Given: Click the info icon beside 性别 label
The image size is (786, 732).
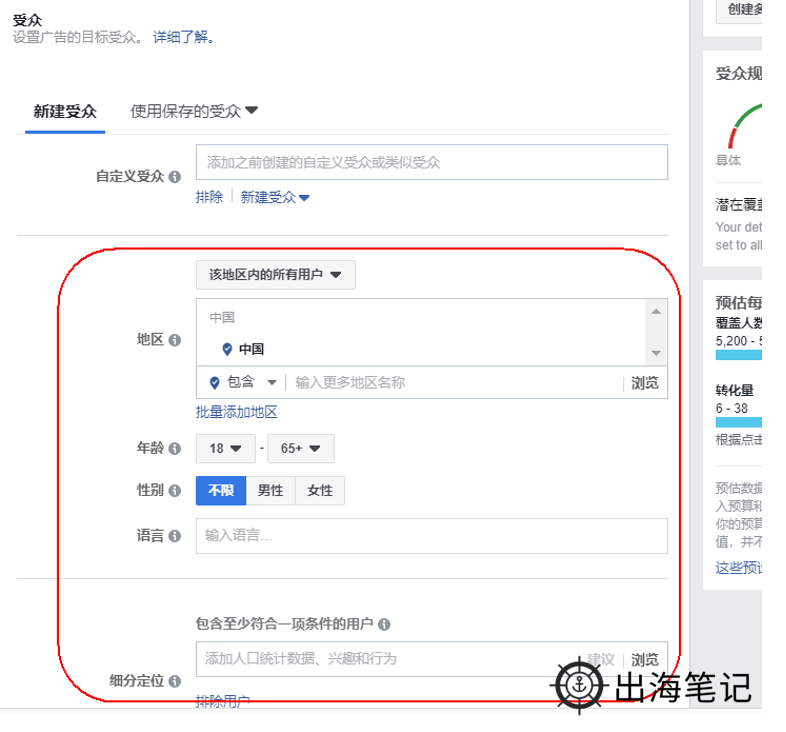Looking at the screenshot, I should coord(175,491).
